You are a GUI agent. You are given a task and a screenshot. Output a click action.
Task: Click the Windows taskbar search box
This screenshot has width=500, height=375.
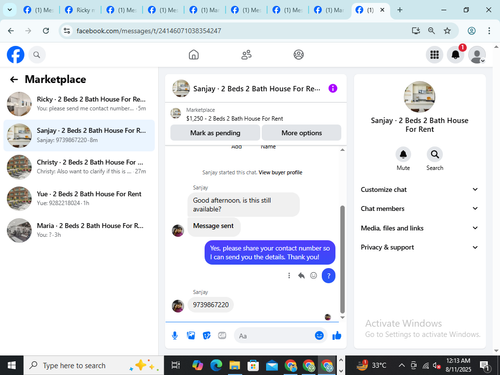tap(94, 366)
